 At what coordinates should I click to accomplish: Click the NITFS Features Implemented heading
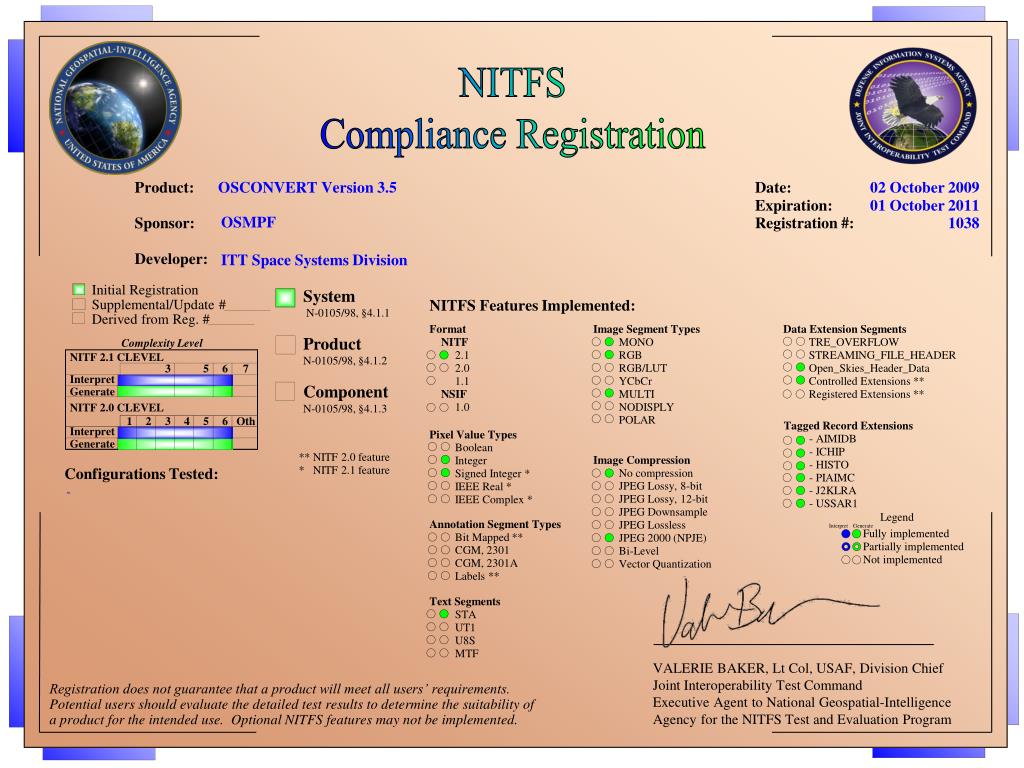coord(532,306)
